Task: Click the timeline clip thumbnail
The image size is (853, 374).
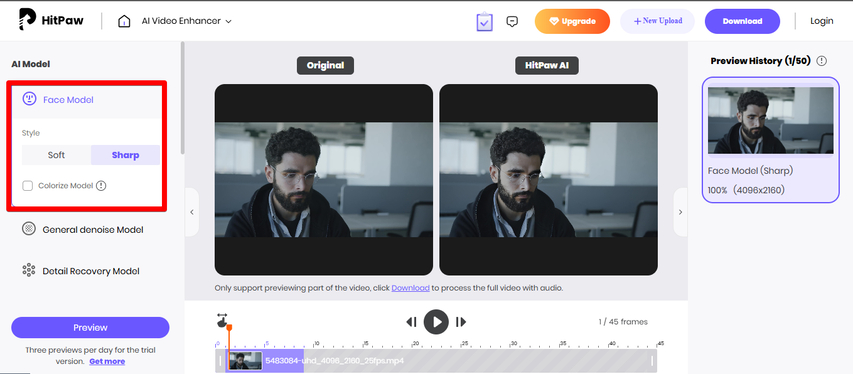Action: point(245,360)
